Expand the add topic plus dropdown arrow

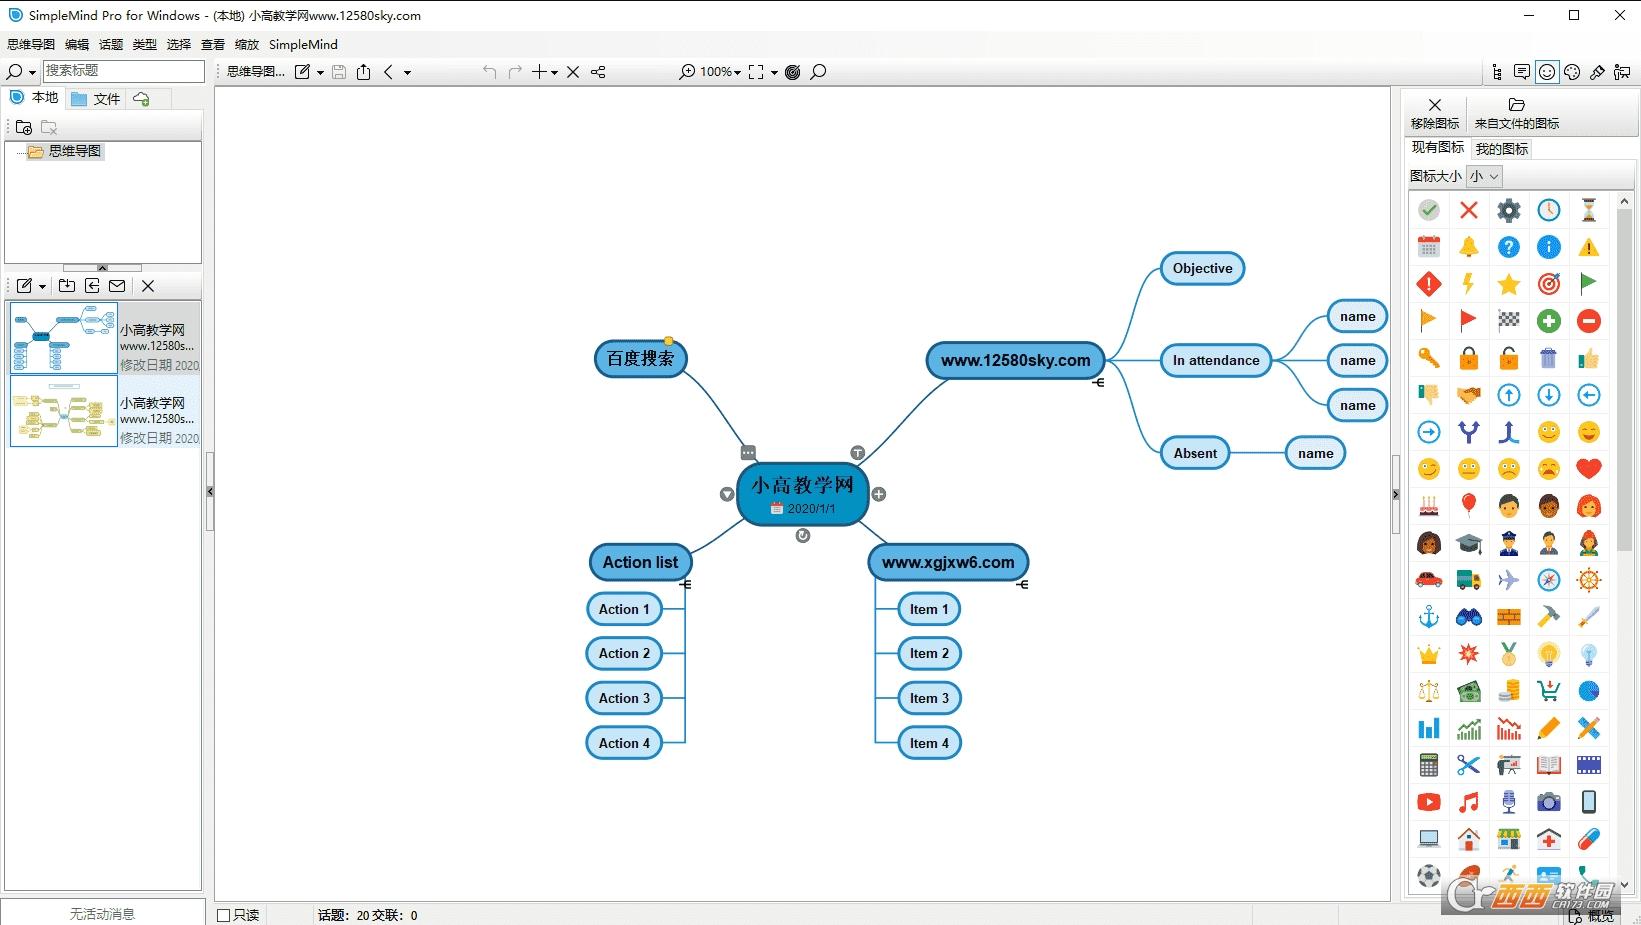pyautogui.click(x=554, y=72)
